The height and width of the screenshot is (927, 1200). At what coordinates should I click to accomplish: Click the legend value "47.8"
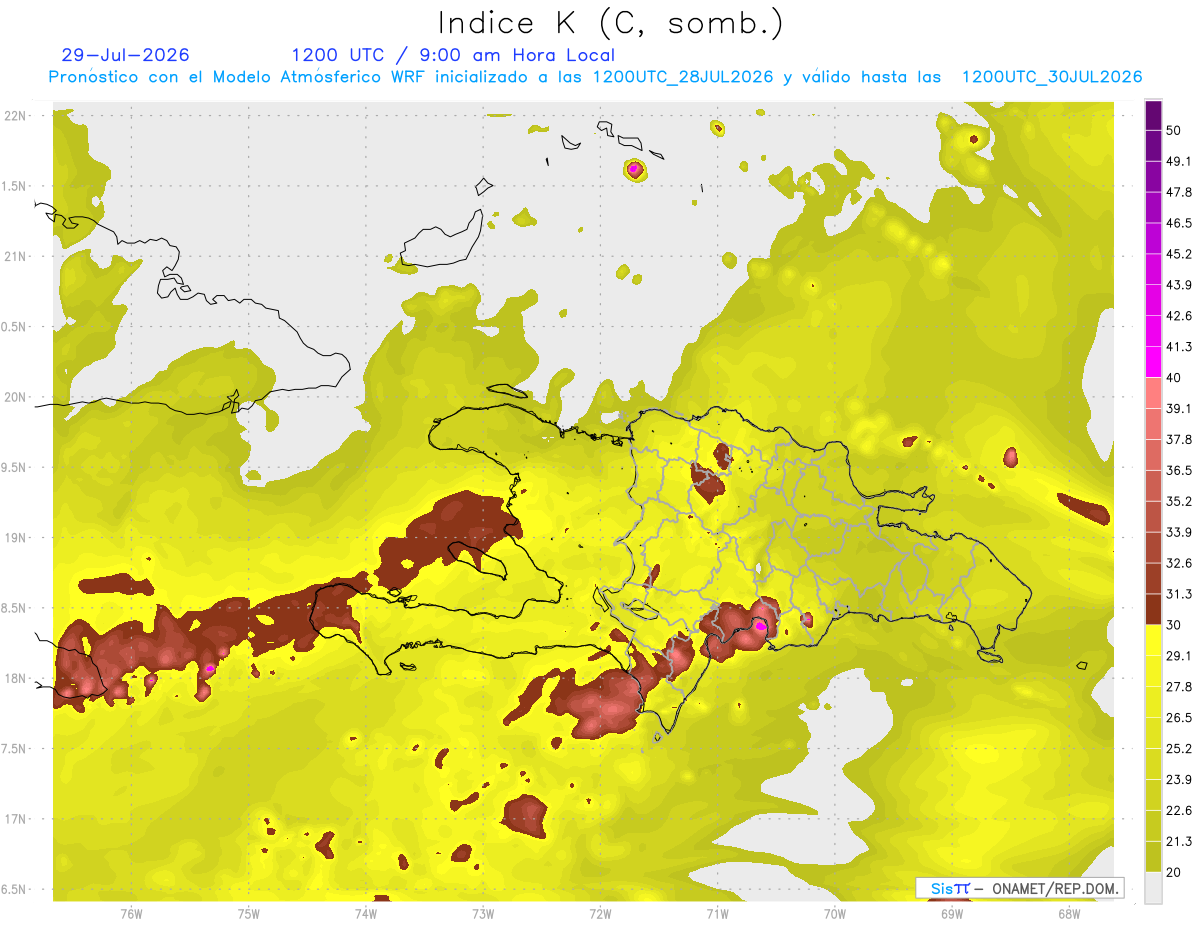[1179, 192]
